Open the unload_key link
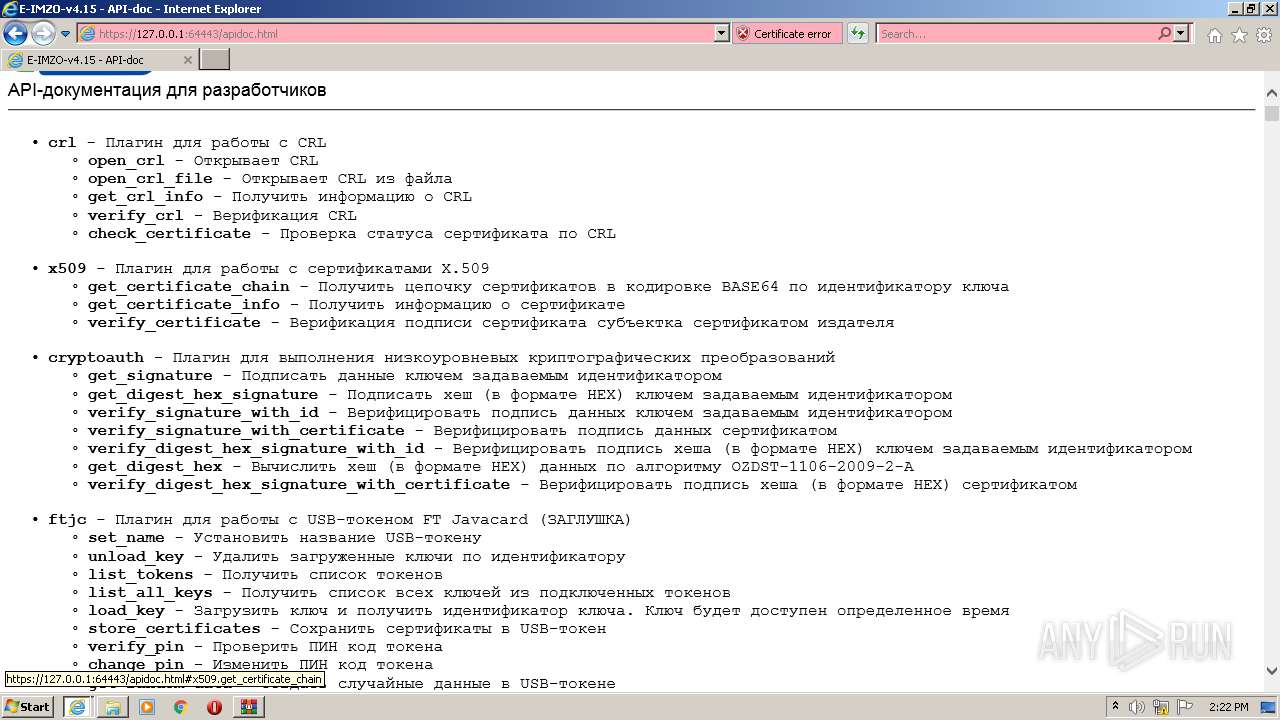The height and width of the screenshot is (720, 1280). click(136, 556)
